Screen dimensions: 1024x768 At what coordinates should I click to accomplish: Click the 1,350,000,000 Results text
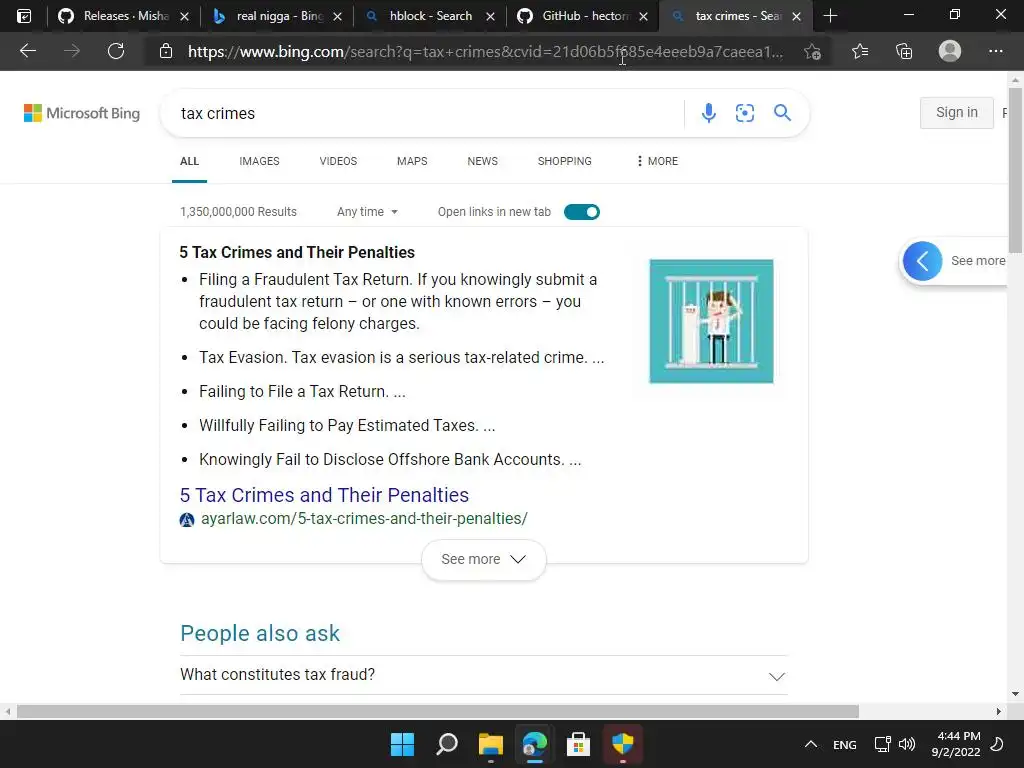coord(238,212)
